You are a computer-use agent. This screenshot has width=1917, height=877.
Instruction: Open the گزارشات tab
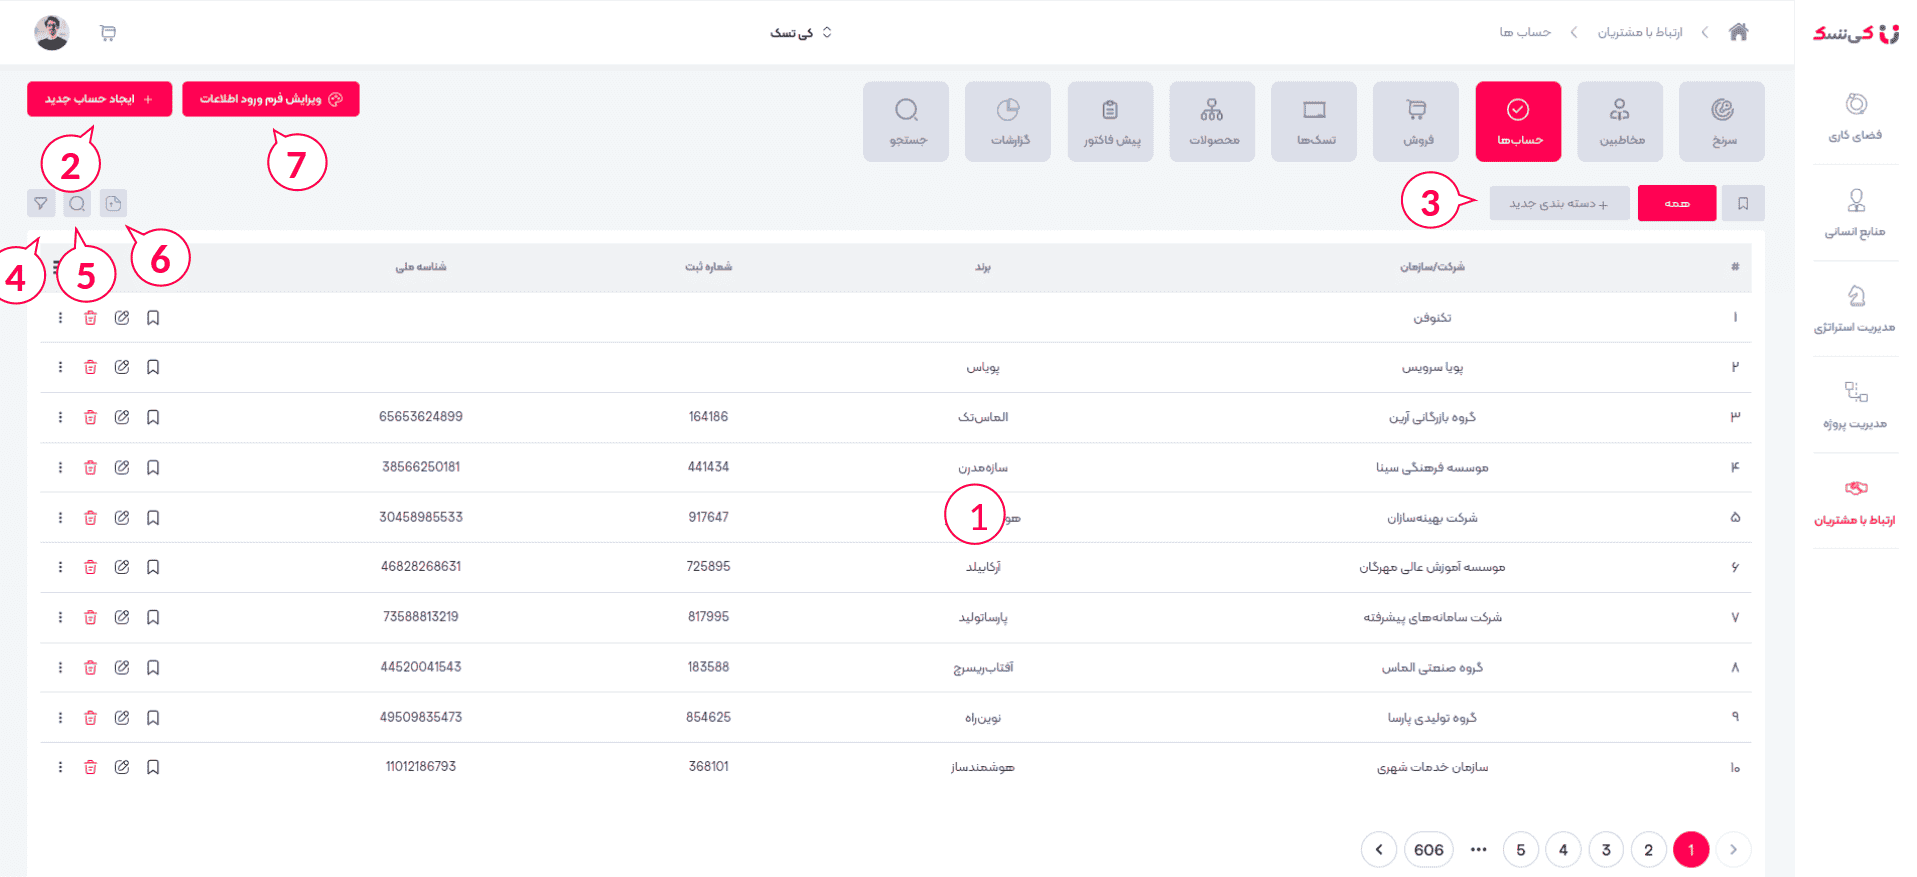pos(1007,121)
